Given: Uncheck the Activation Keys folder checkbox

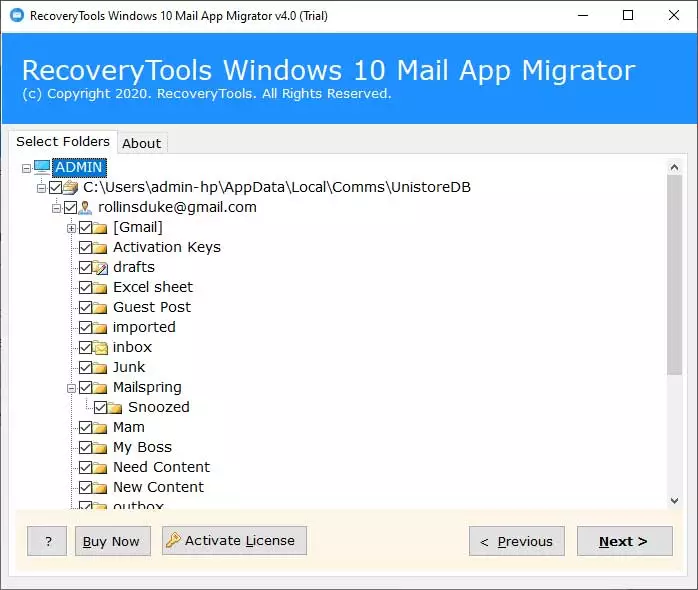Looking at the screenshot, I should click(x=85, y=247).
